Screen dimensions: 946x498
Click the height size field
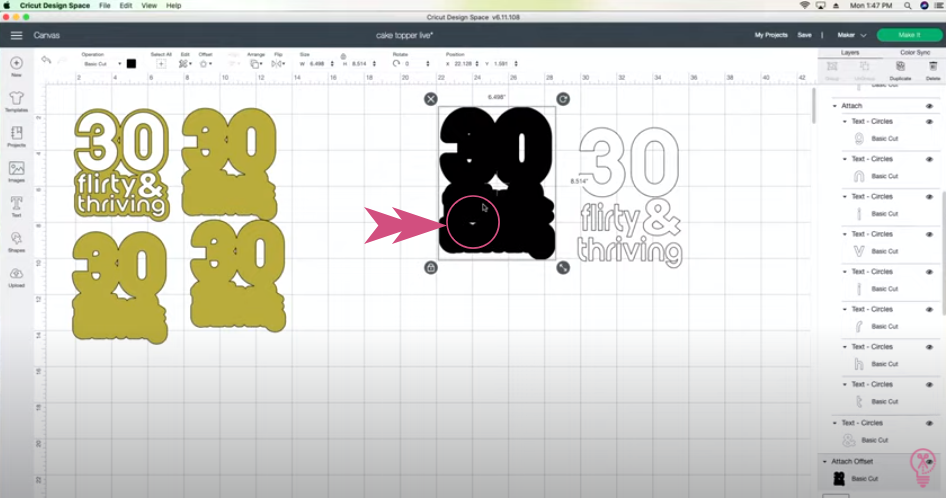click(x=362, y=64)
